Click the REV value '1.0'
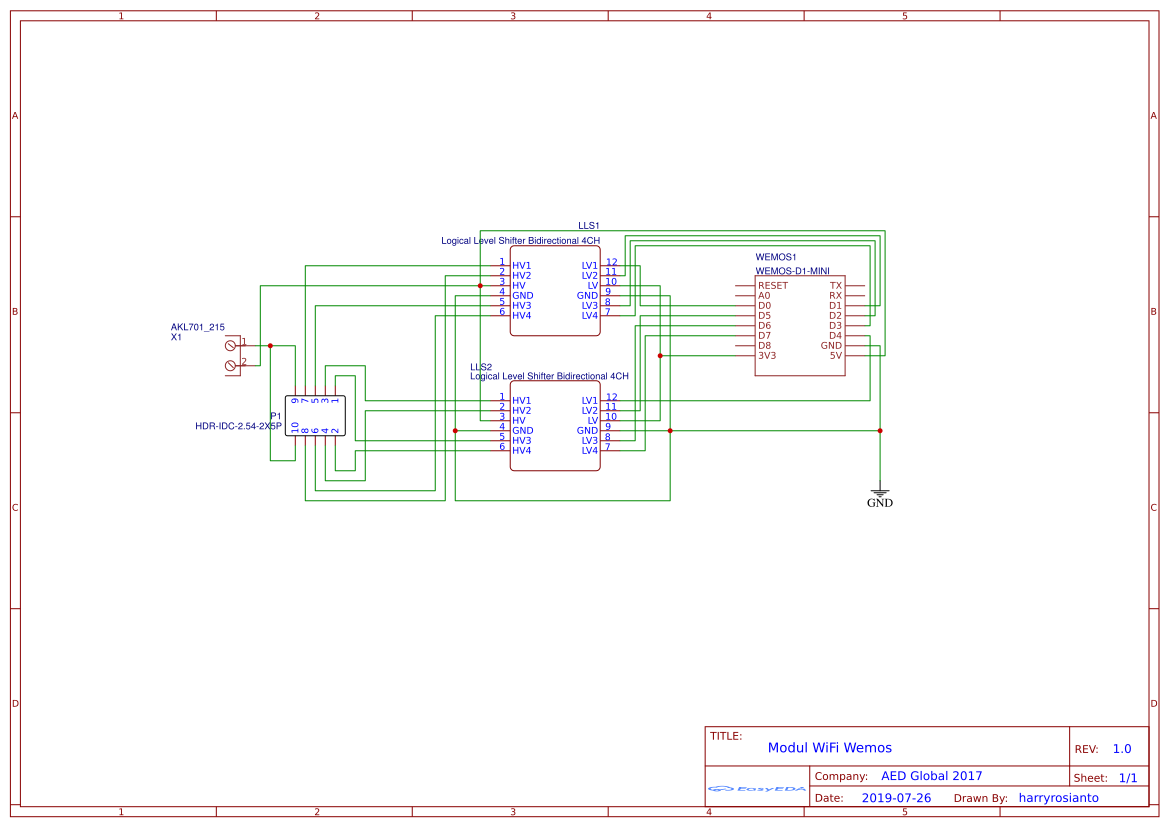The image size is (1169, 827). [x=1122, y=749]
